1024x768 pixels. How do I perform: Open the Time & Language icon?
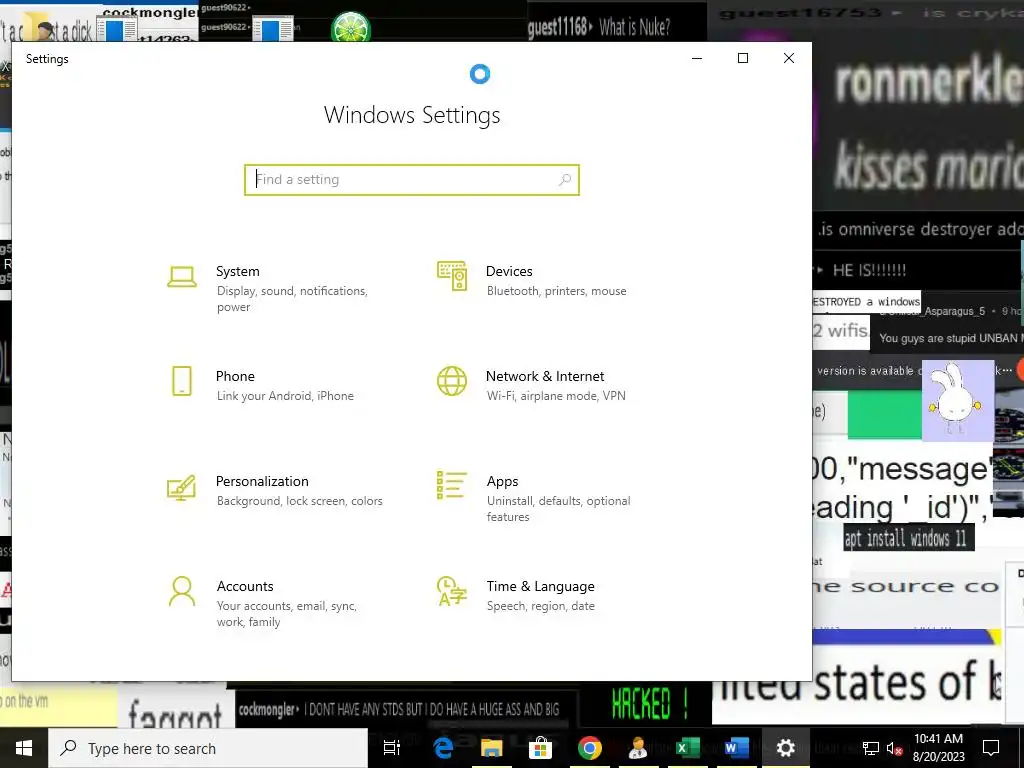452,591
